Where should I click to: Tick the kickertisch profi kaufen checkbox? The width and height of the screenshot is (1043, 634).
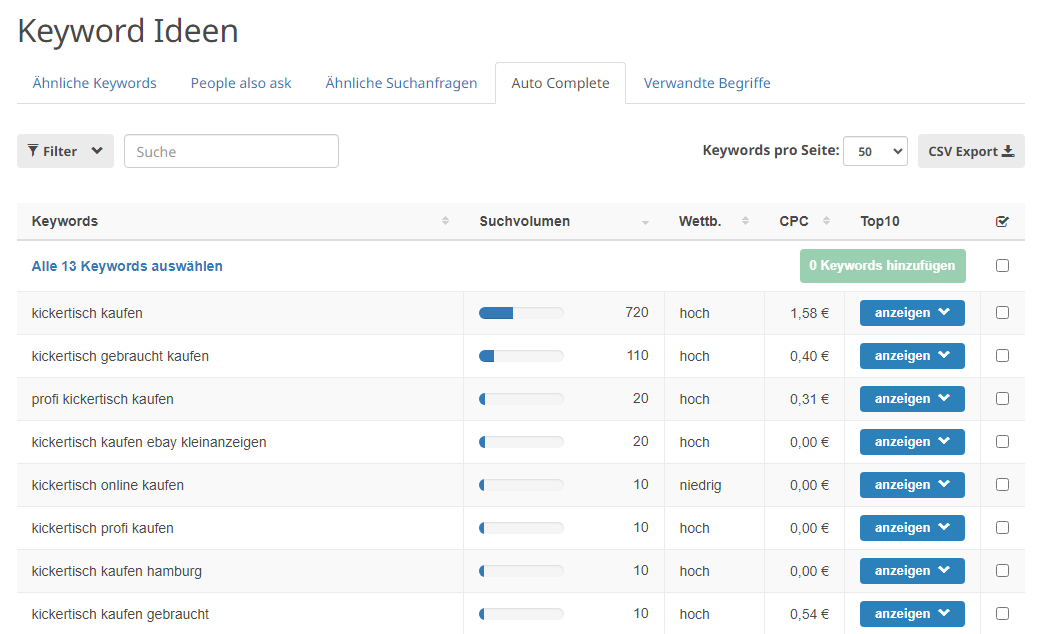click(x=1002, y=528)
